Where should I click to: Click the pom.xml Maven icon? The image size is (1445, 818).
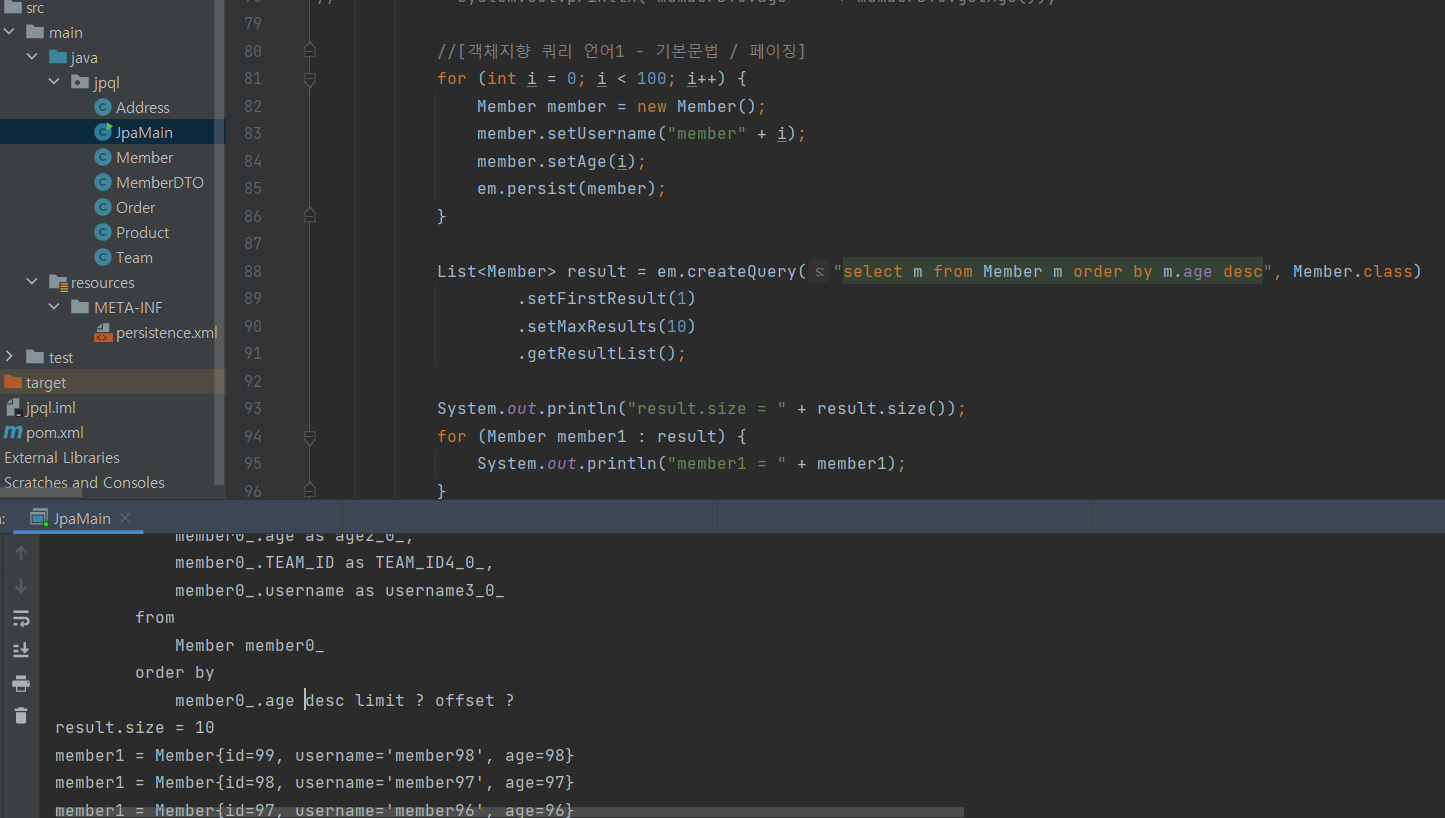[x=13, y=432]
